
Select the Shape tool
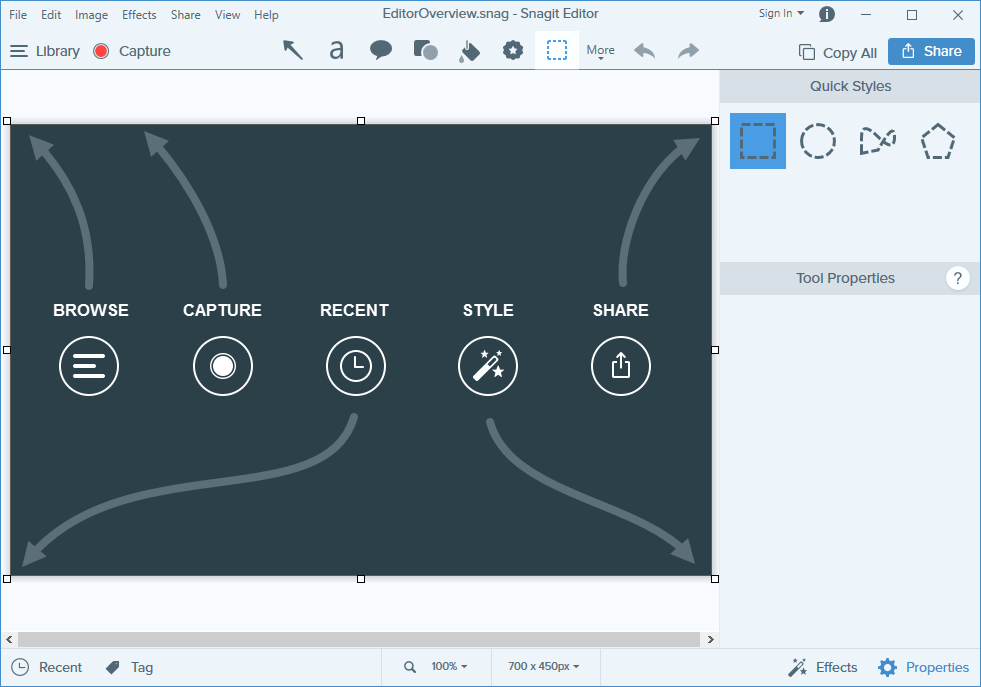[x=425, y=50]
